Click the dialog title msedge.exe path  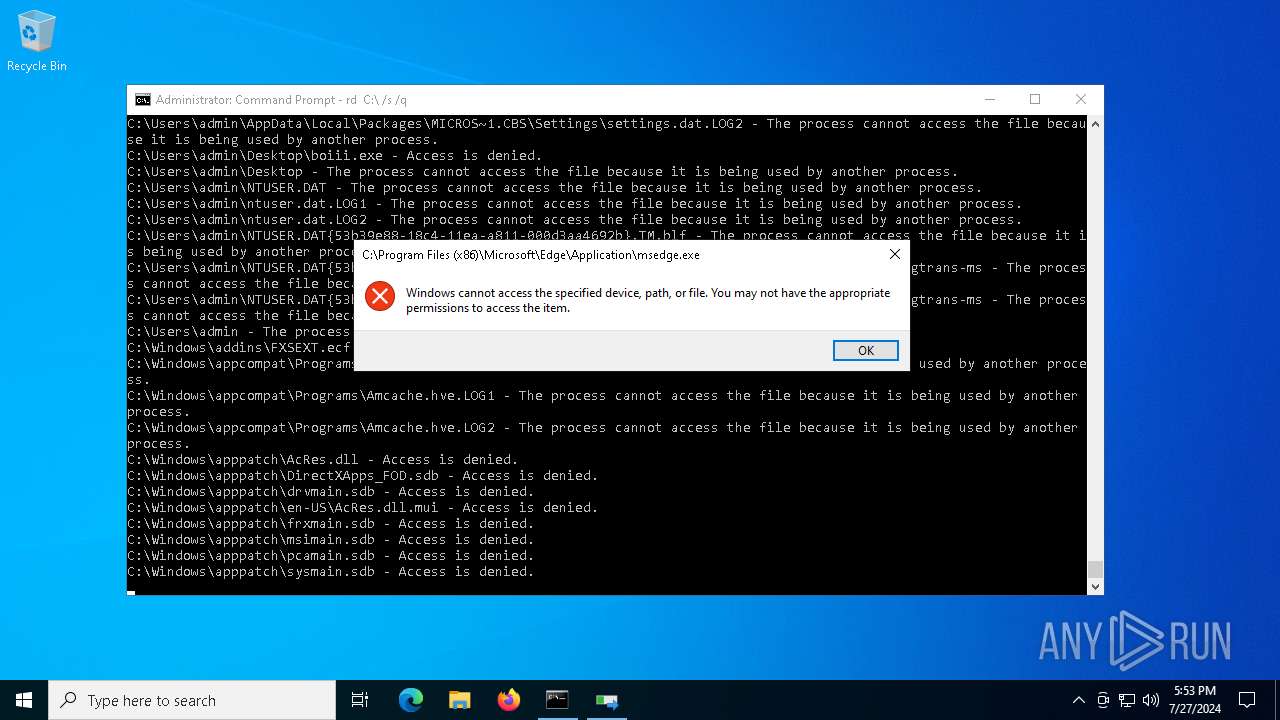pyautogui.click(x=531, y=255)
